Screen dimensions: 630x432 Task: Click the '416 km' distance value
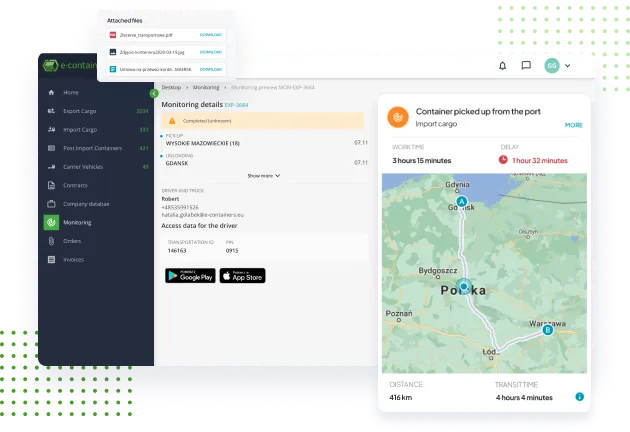point(401,397)
